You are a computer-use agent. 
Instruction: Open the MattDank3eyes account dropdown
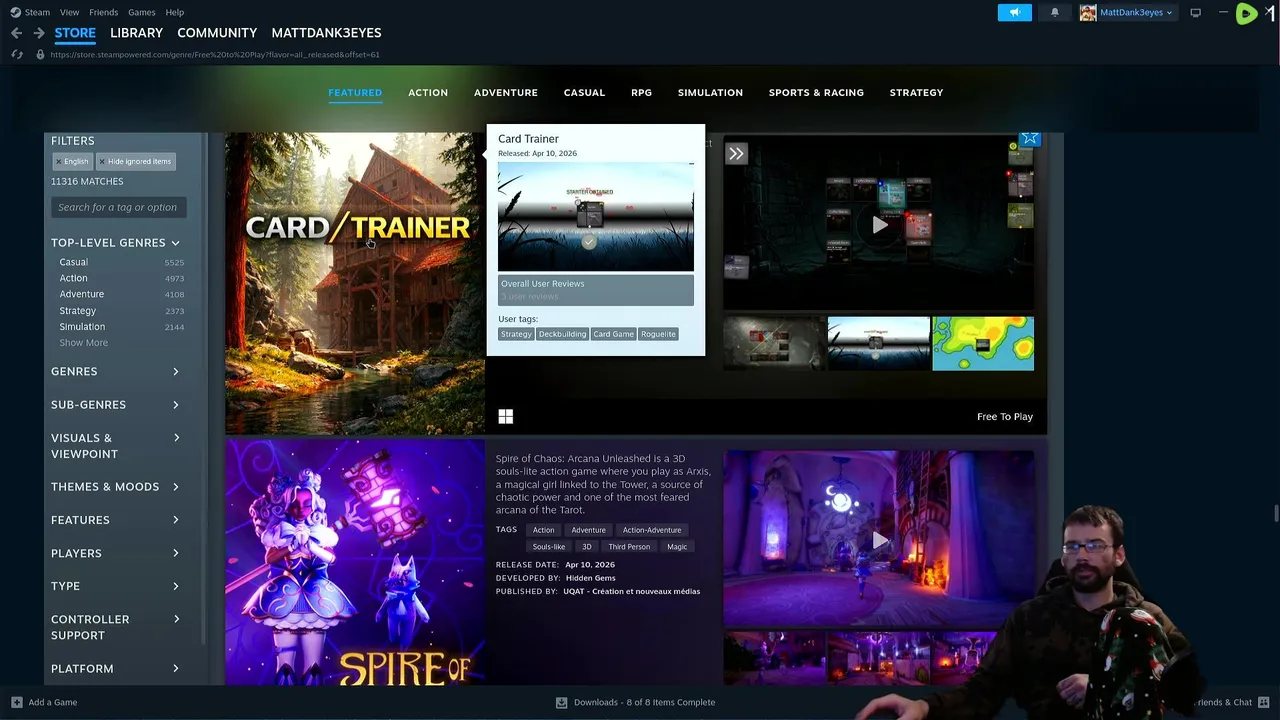(x=1136, y=12)
